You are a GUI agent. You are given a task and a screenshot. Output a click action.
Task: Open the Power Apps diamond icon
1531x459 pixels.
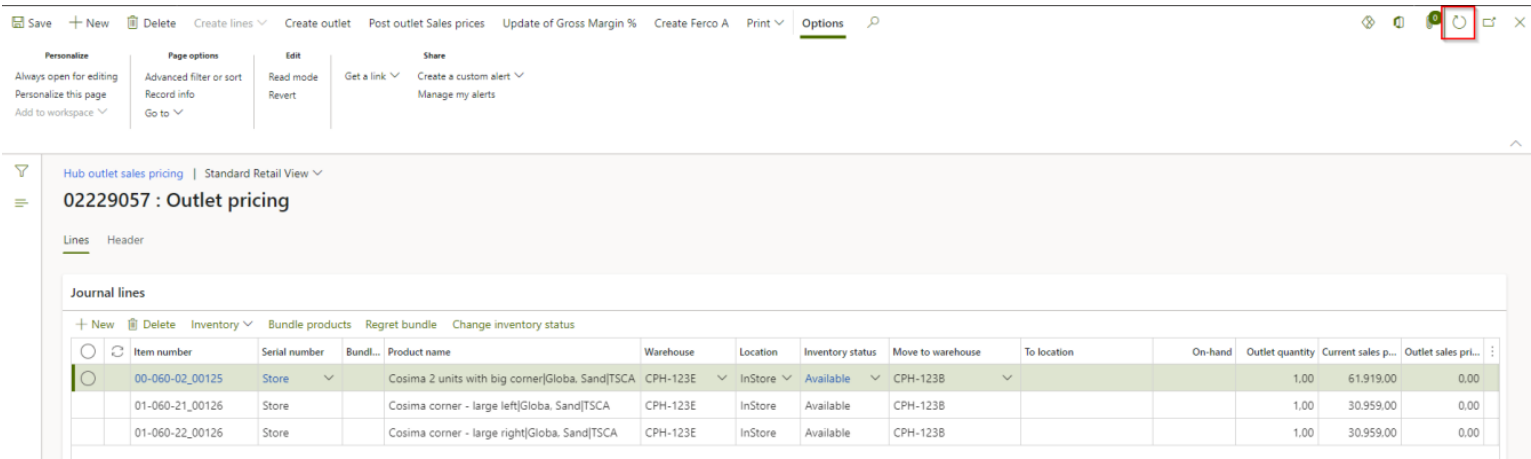(x=1368, y=23)
